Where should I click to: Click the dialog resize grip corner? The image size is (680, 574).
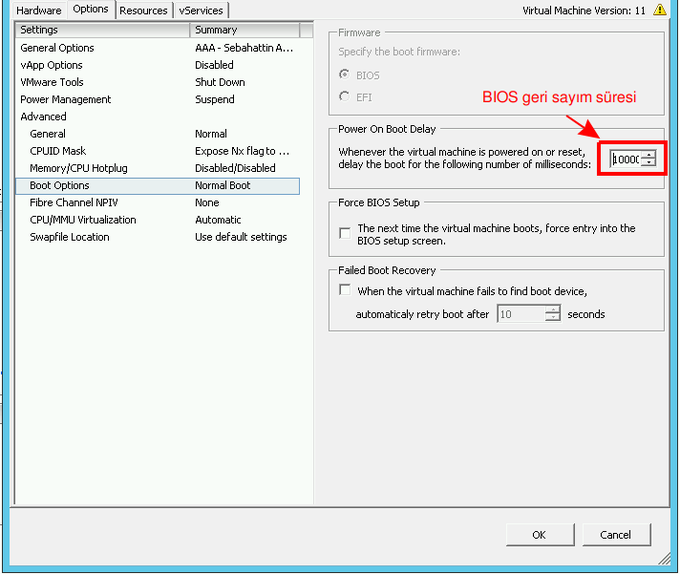pos(664,559)
